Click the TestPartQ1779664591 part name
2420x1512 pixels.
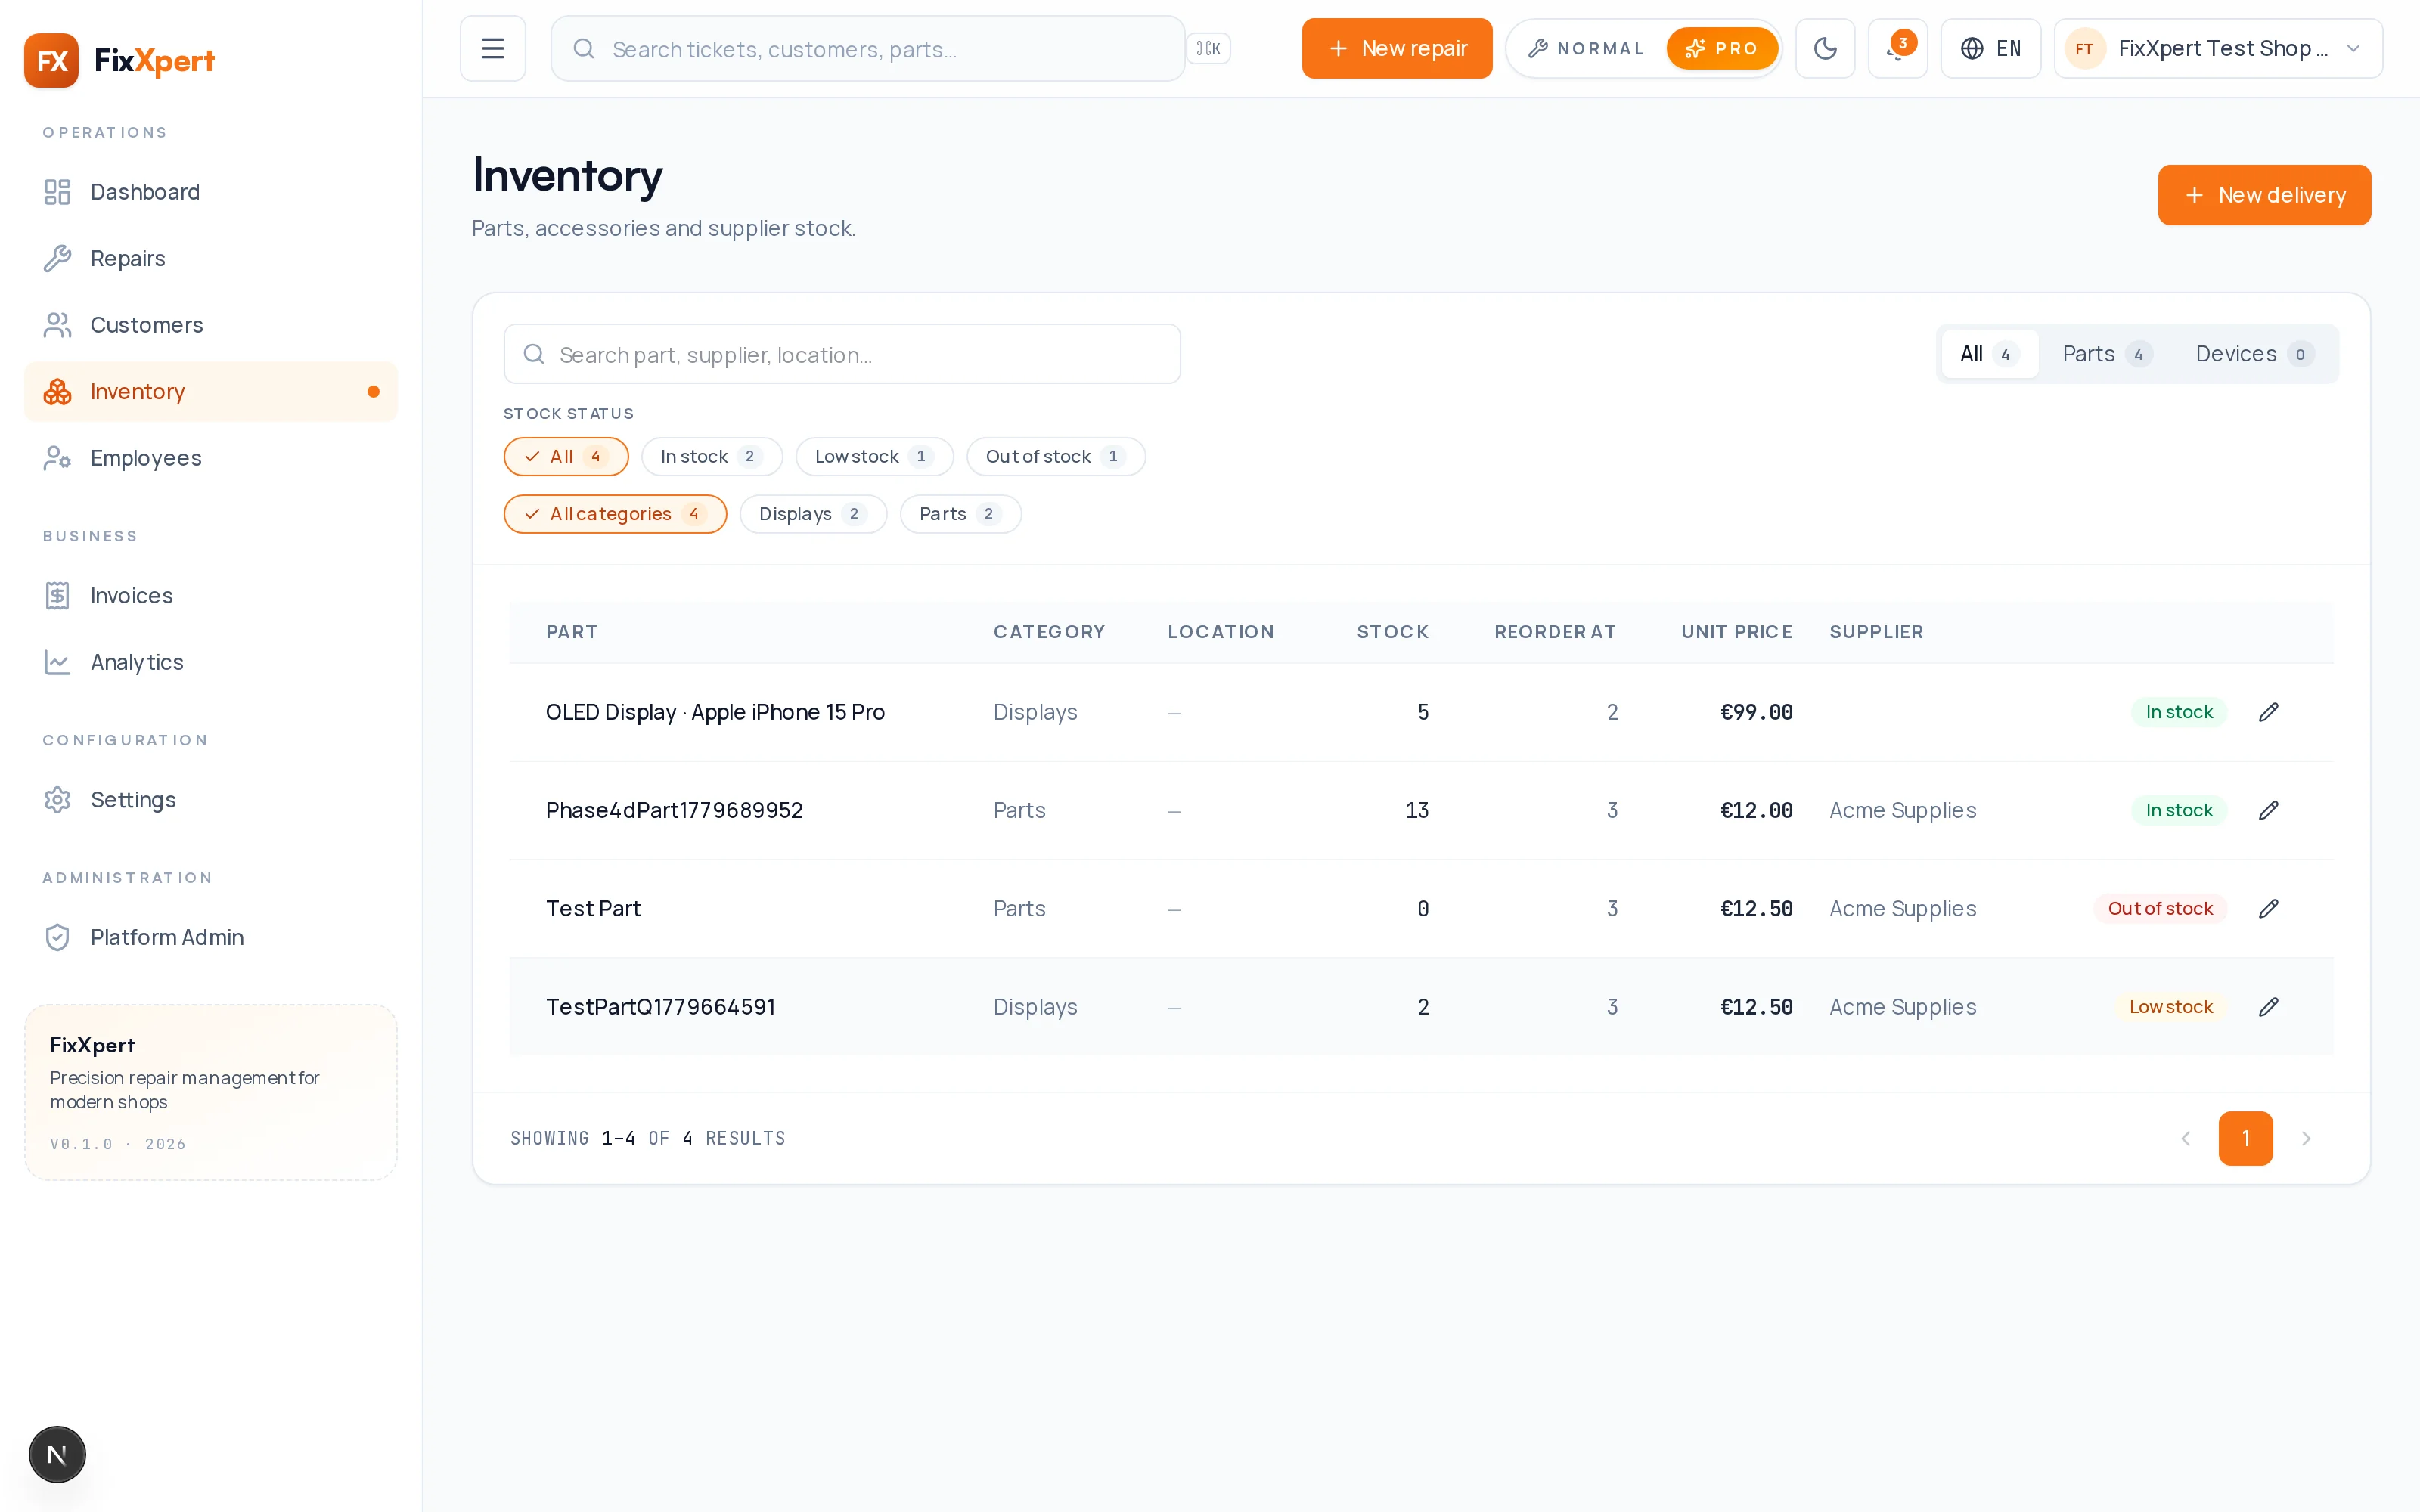click(x=660, y=1007)
